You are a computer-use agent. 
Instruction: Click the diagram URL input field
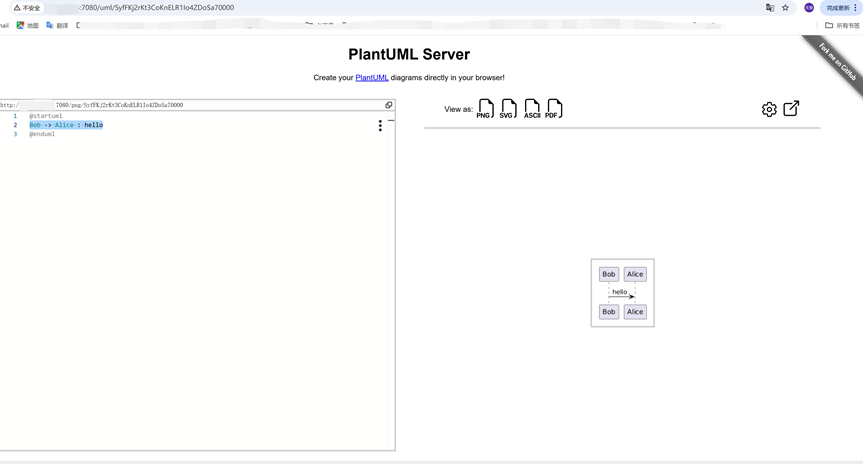tap(191, 105)
